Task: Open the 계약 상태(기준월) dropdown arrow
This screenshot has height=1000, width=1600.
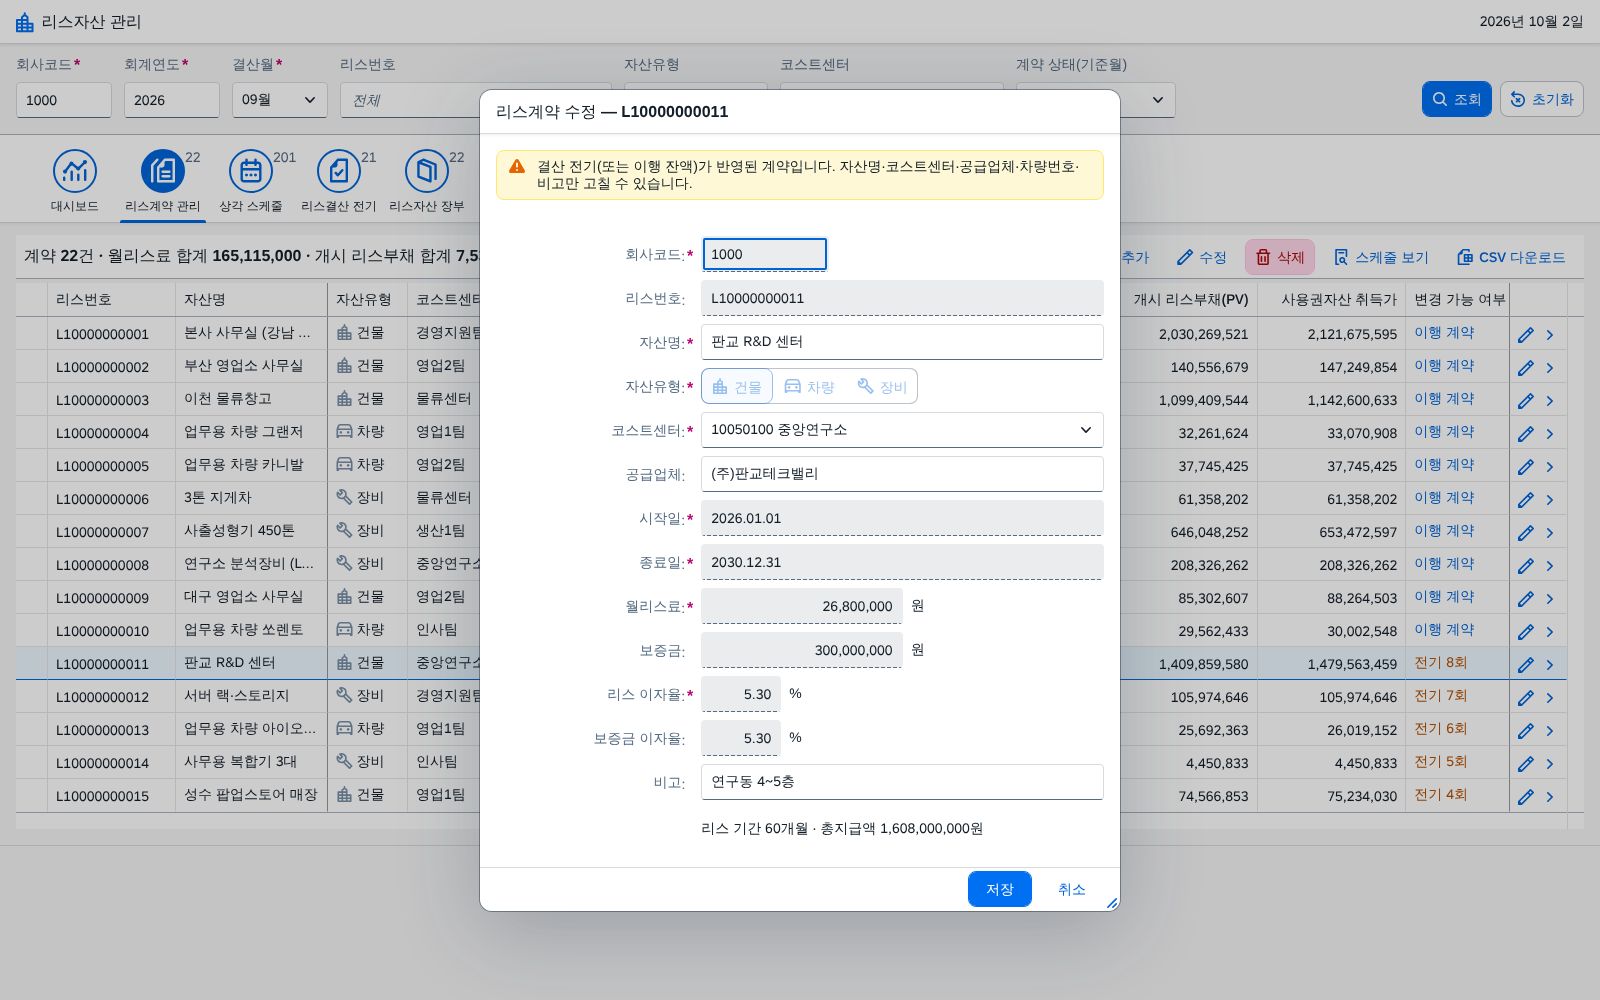Action: (x=1157, y=100)
